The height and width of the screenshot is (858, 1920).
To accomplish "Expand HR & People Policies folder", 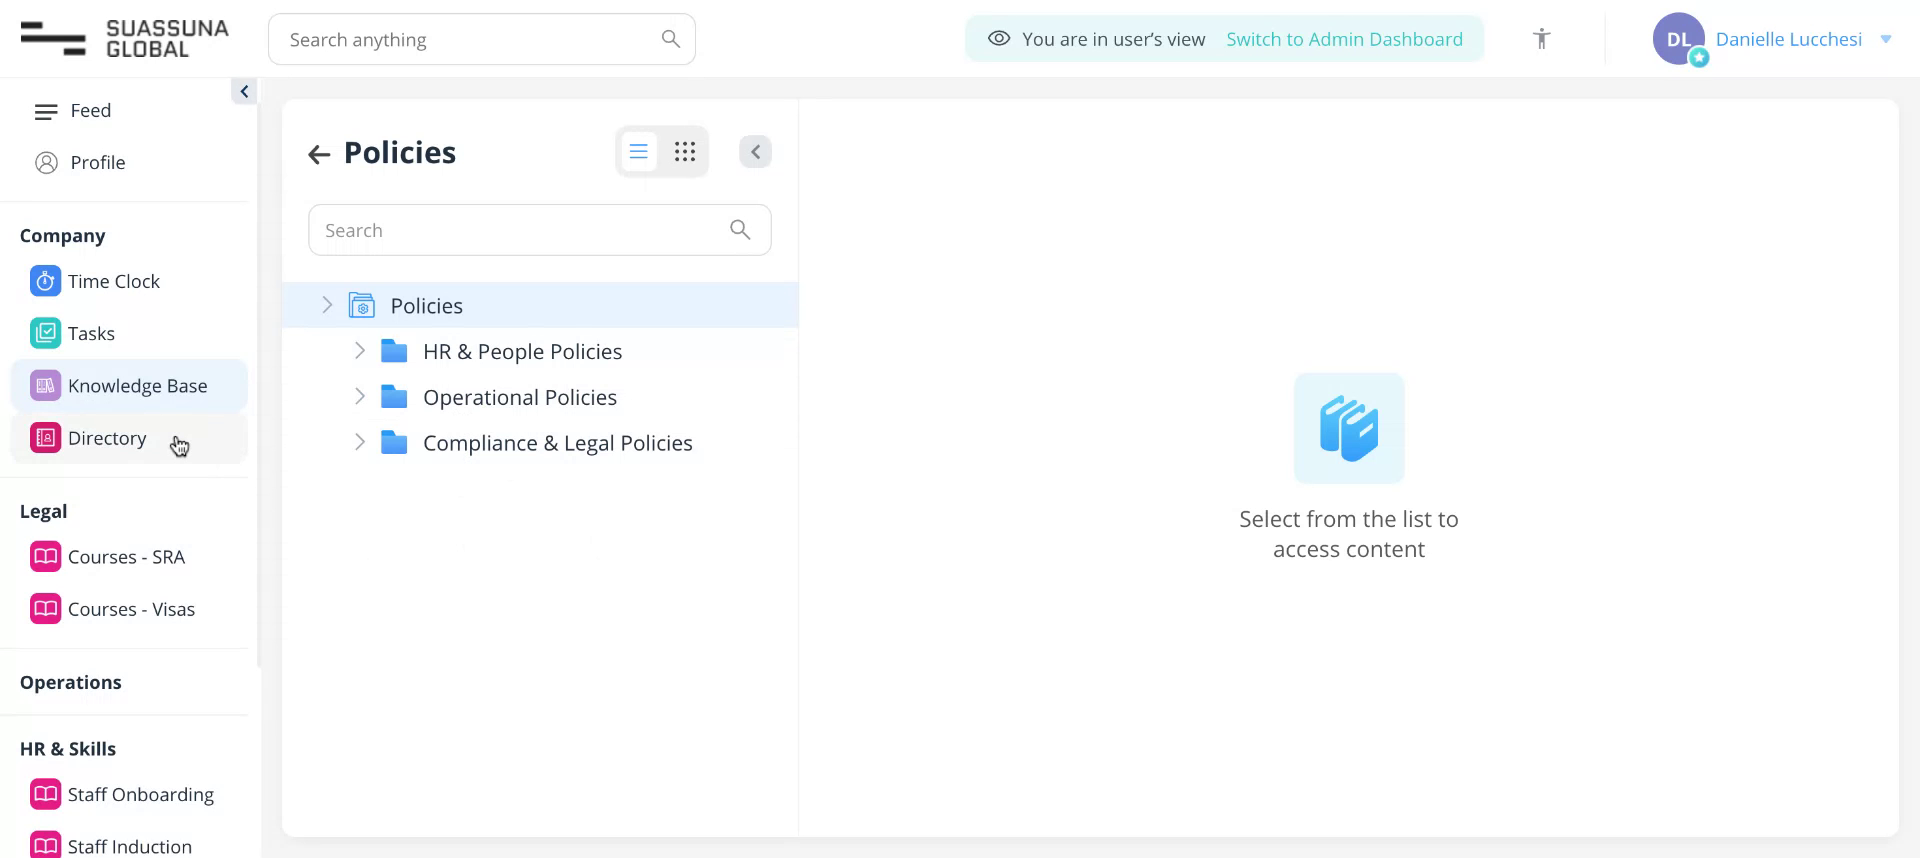I will (x=360, y=351).
